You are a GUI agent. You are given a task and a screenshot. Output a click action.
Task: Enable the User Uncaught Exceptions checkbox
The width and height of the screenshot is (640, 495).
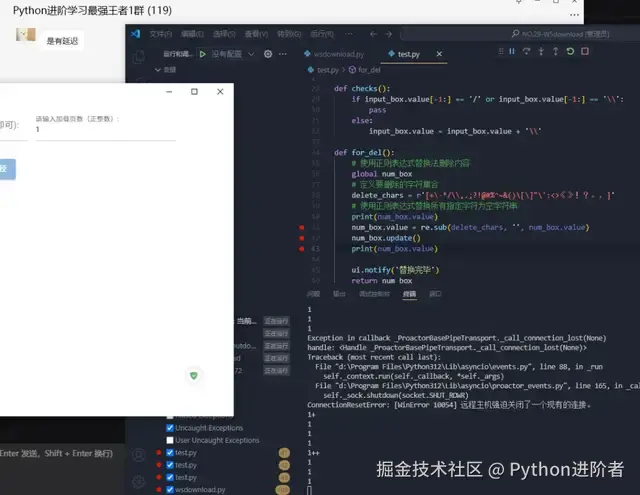pyautogui.click(x=170, y=440)
